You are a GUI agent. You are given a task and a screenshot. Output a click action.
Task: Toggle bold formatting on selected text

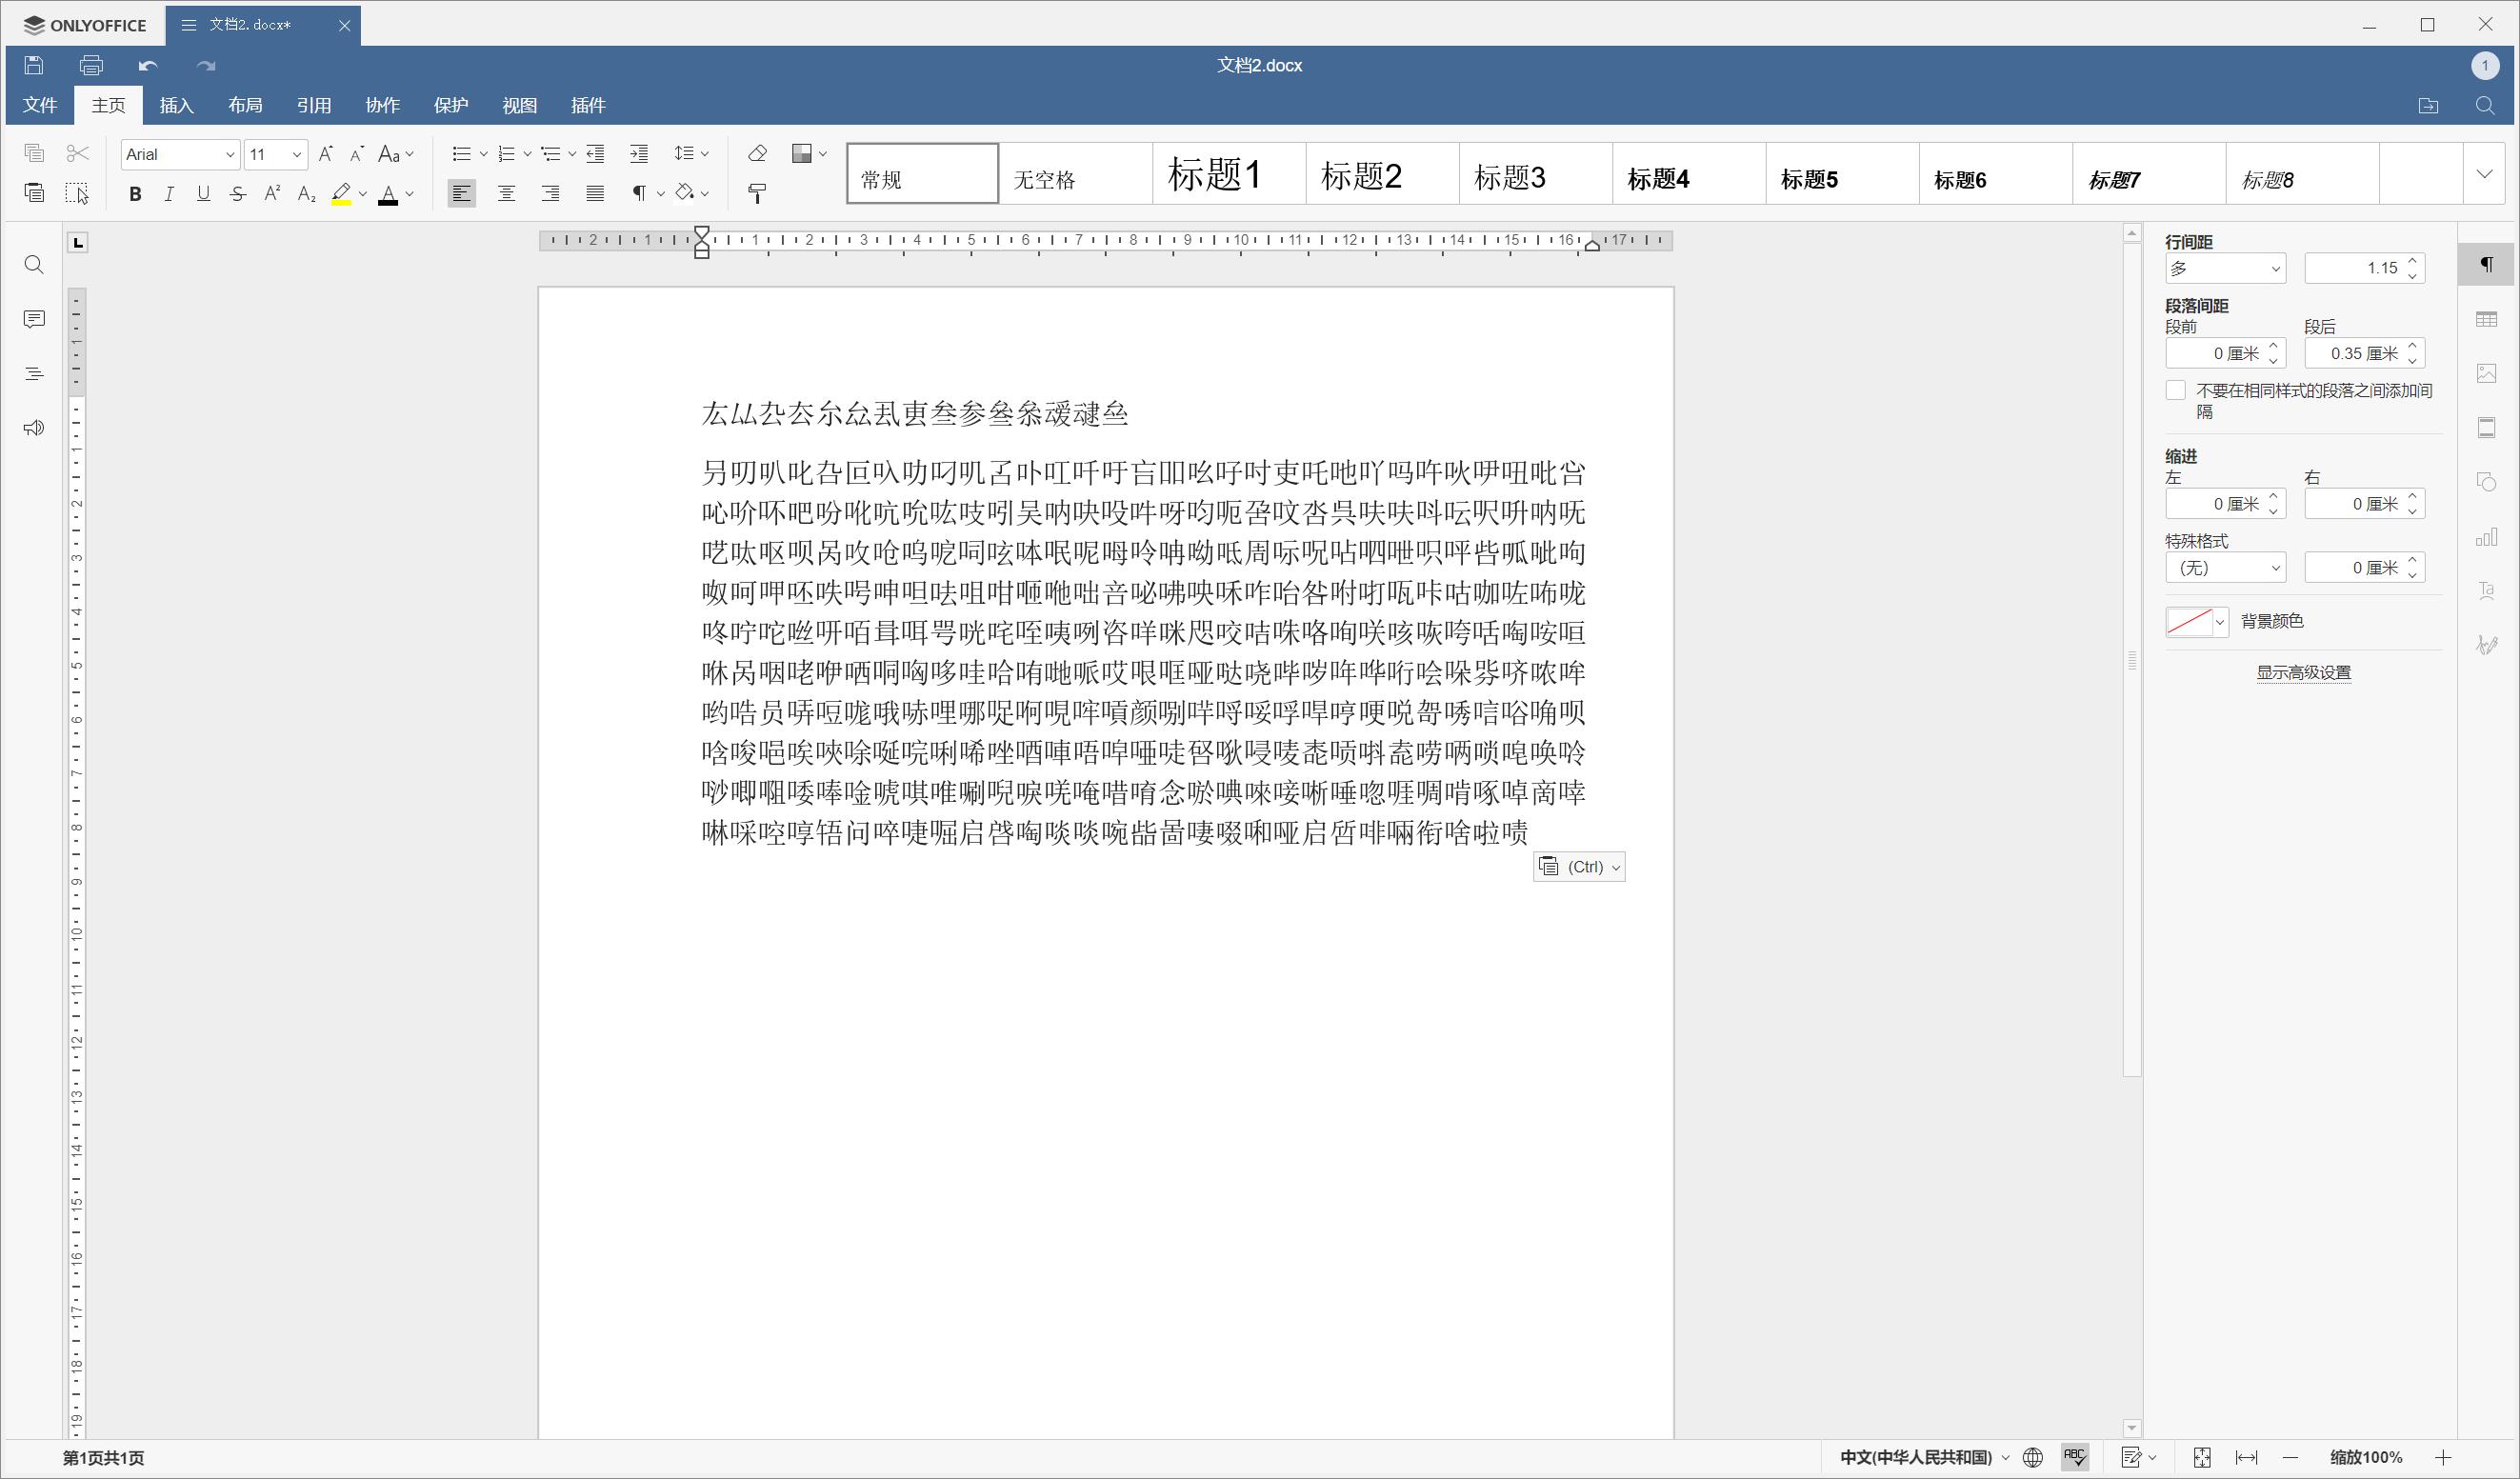tap(135, 193)
